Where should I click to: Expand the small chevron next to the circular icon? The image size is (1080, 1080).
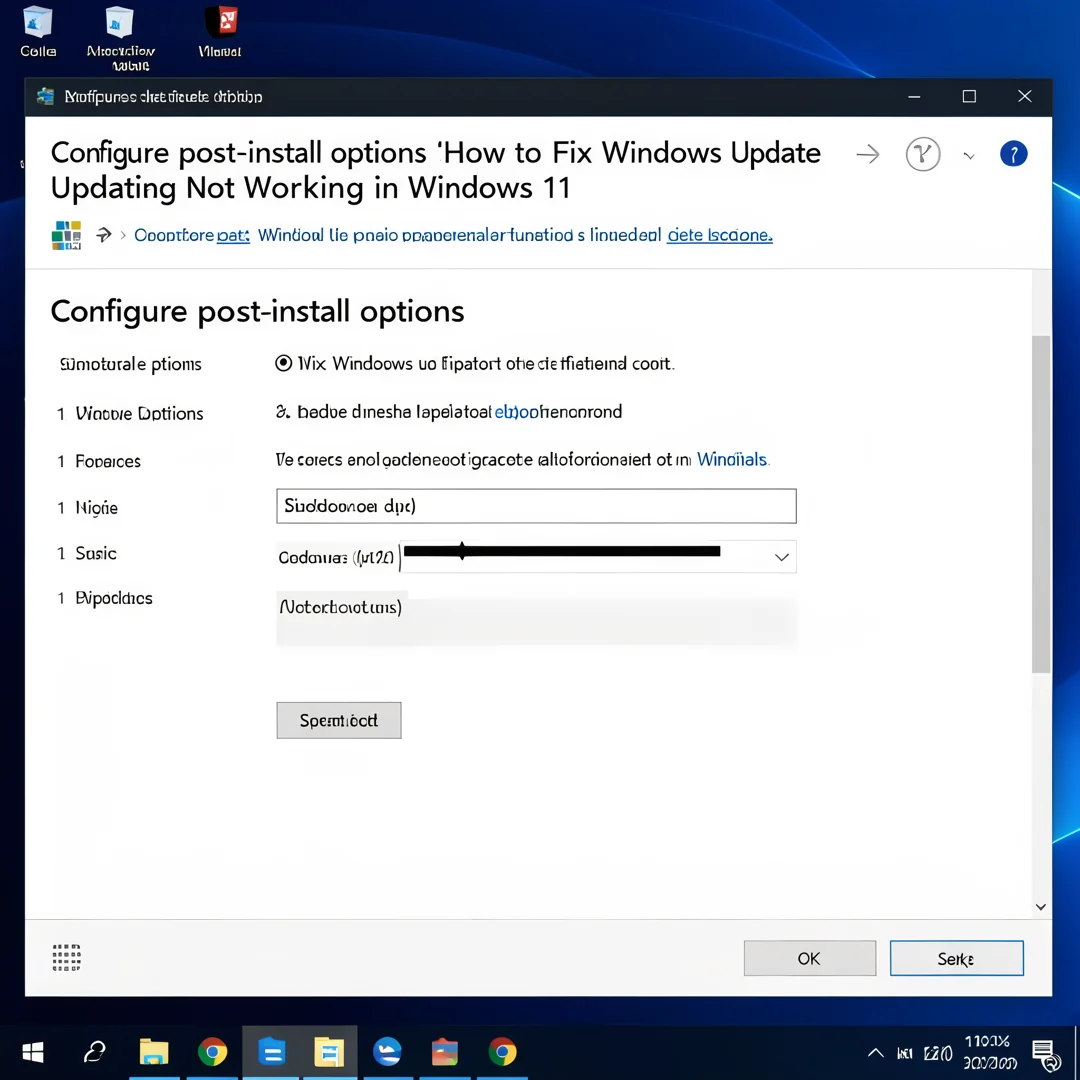969,156
